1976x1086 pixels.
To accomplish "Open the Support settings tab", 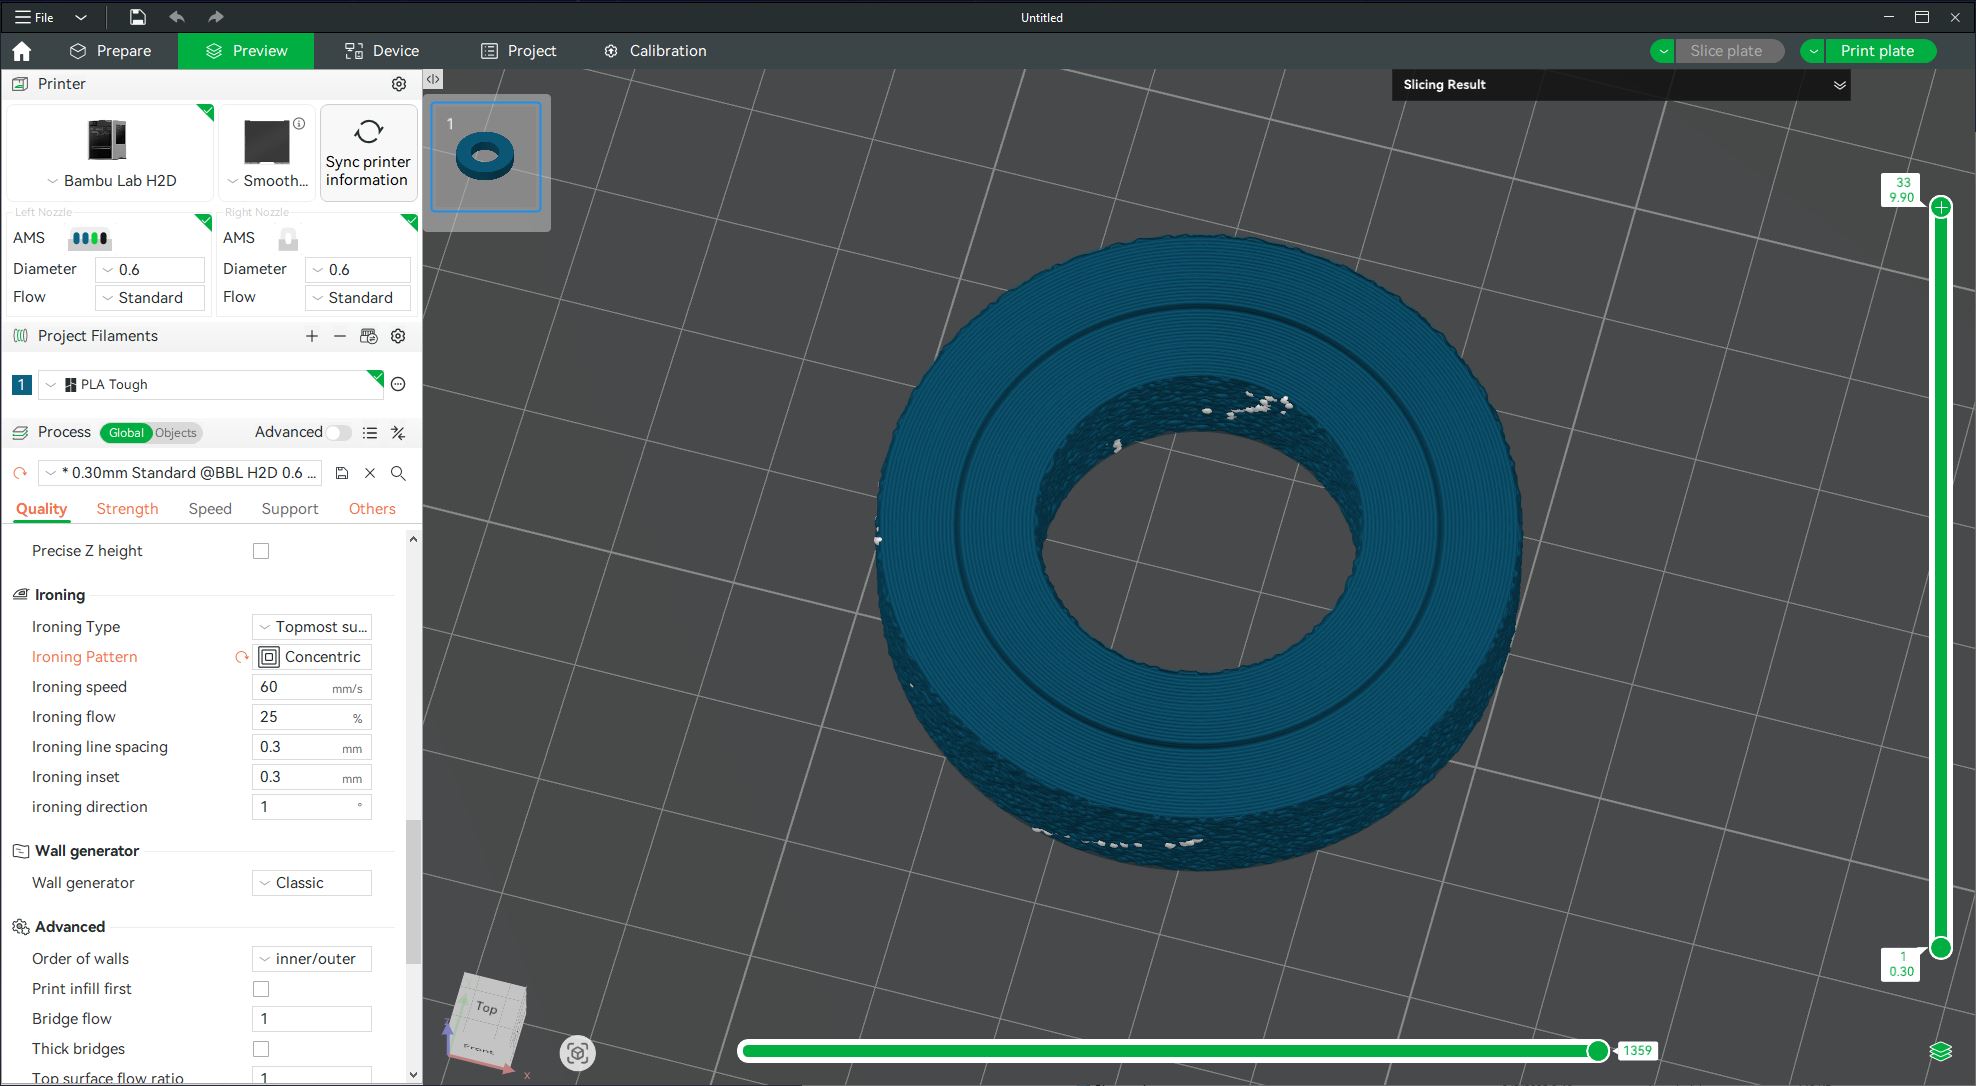I will click(x=290, y=509).
